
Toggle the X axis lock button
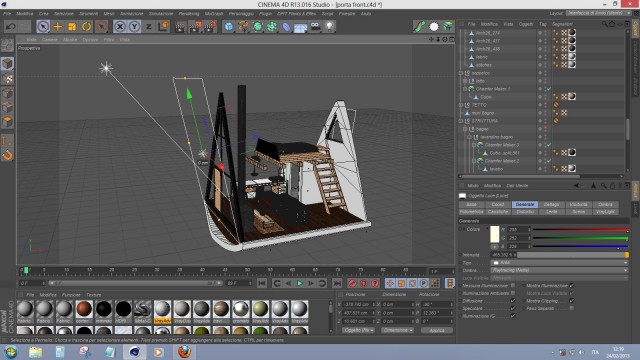tap(120, 27)
